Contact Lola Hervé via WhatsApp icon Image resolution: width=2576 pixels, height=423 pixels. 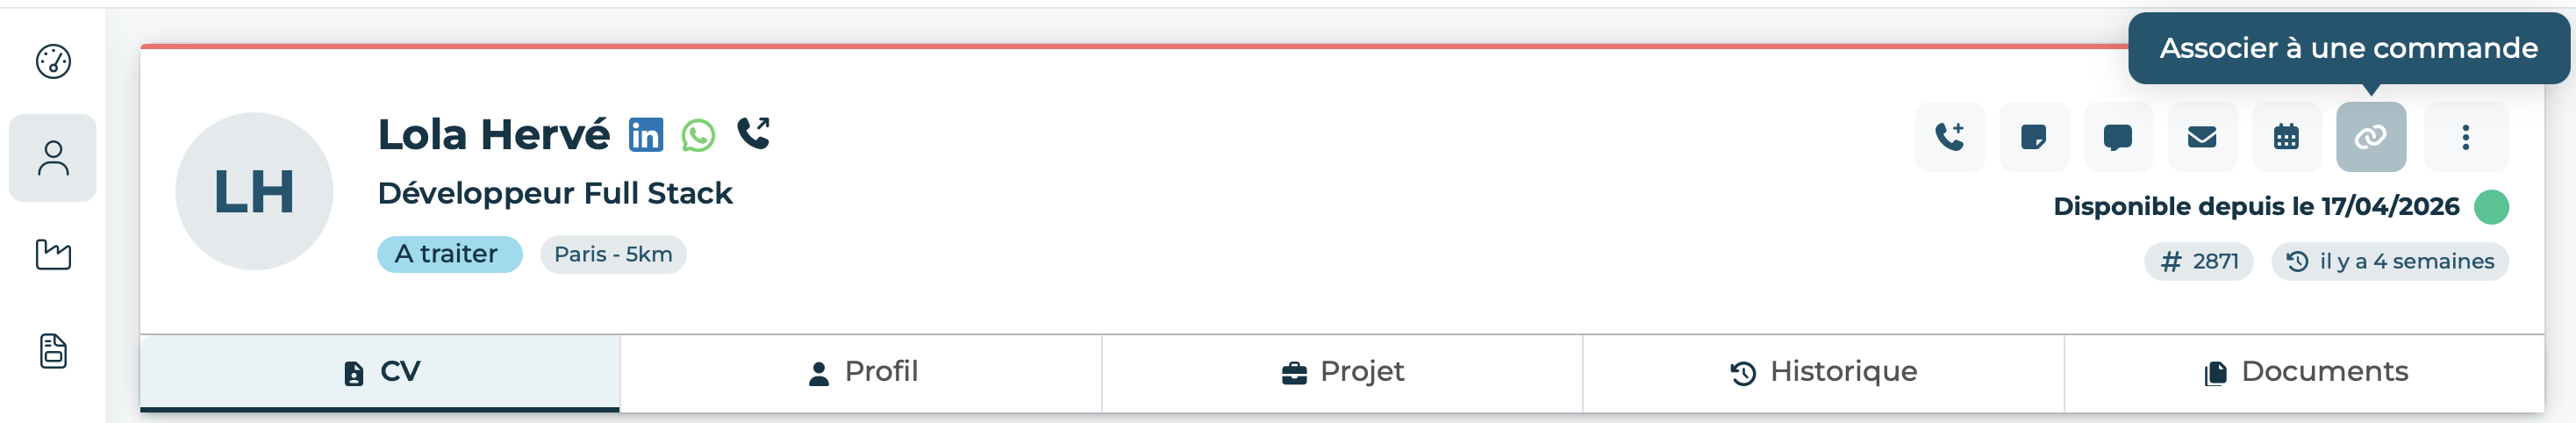pyautogui.click(x=698, y=135)
